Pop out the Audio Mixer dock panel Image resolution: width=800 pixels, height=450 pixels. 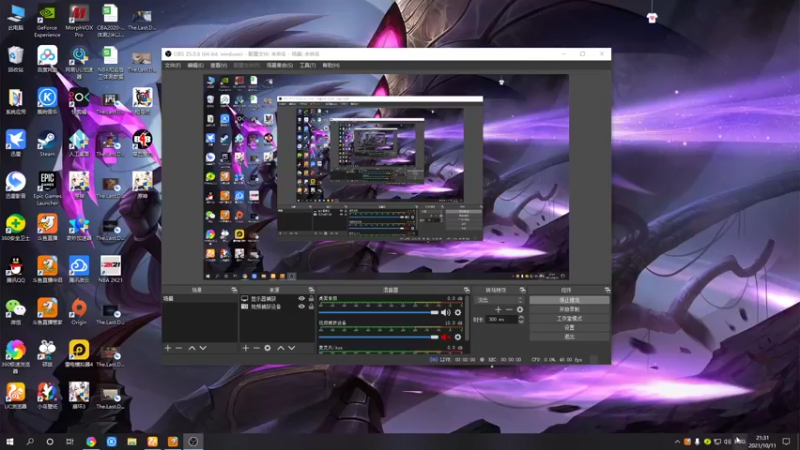(x=466, y=290)
